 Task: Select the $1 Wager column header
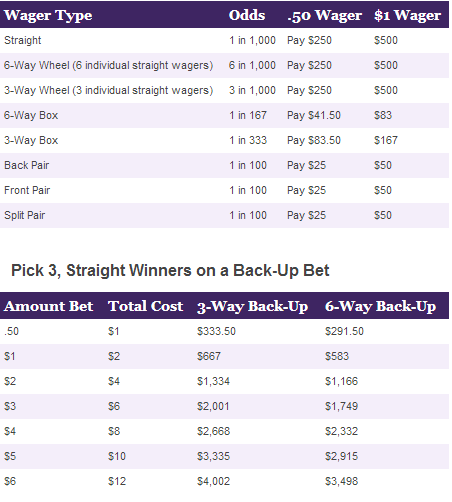point(407,15)
